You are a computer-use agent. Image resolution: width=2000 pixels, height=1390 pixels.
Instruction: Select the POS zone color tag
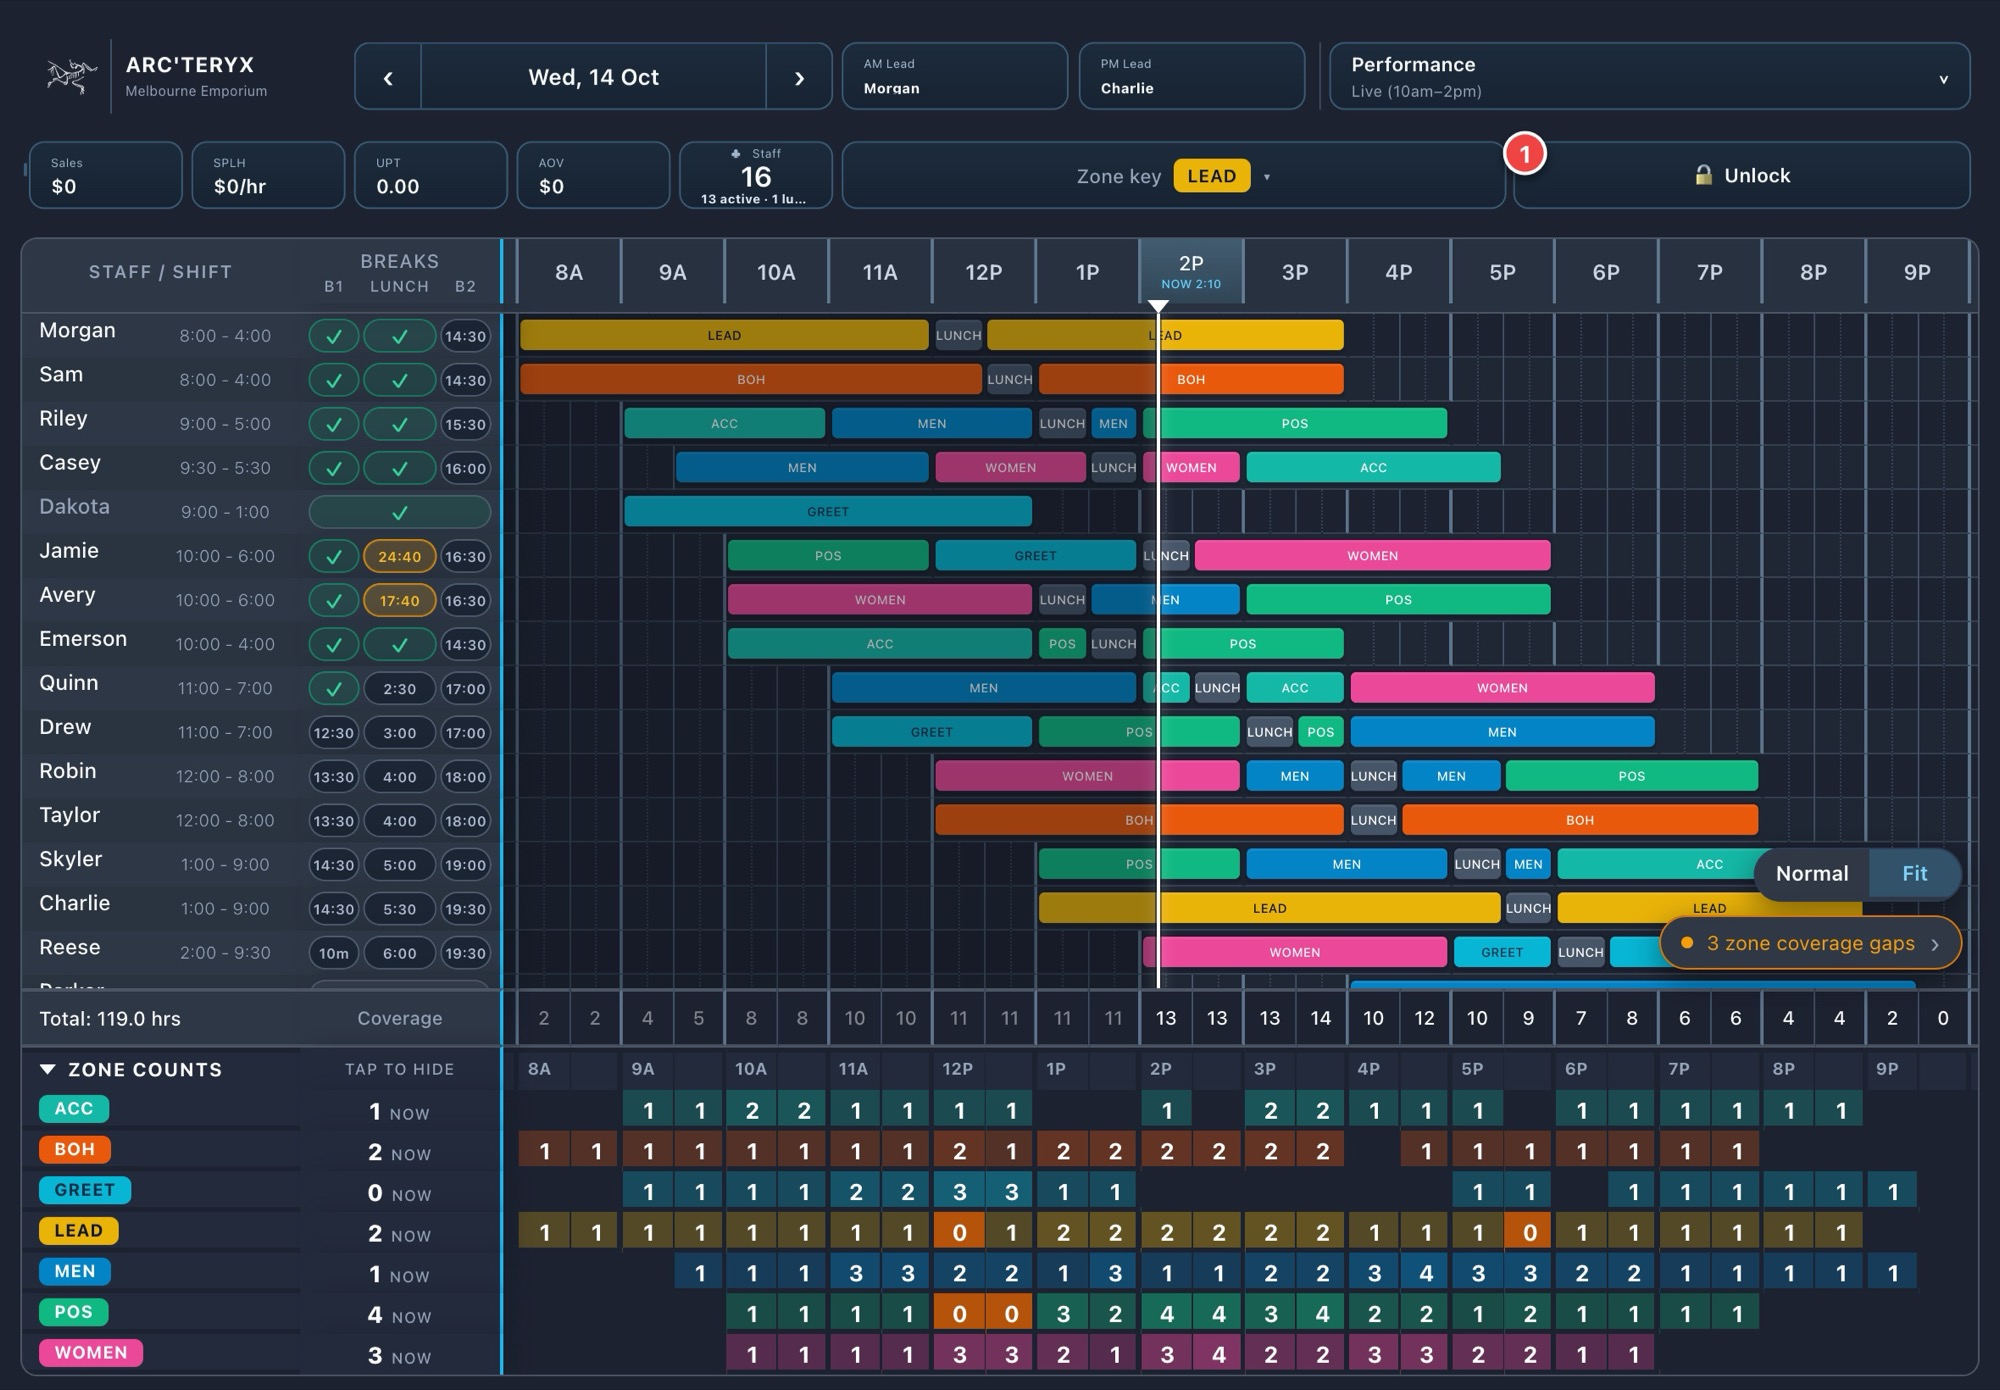click(73, 1311)
